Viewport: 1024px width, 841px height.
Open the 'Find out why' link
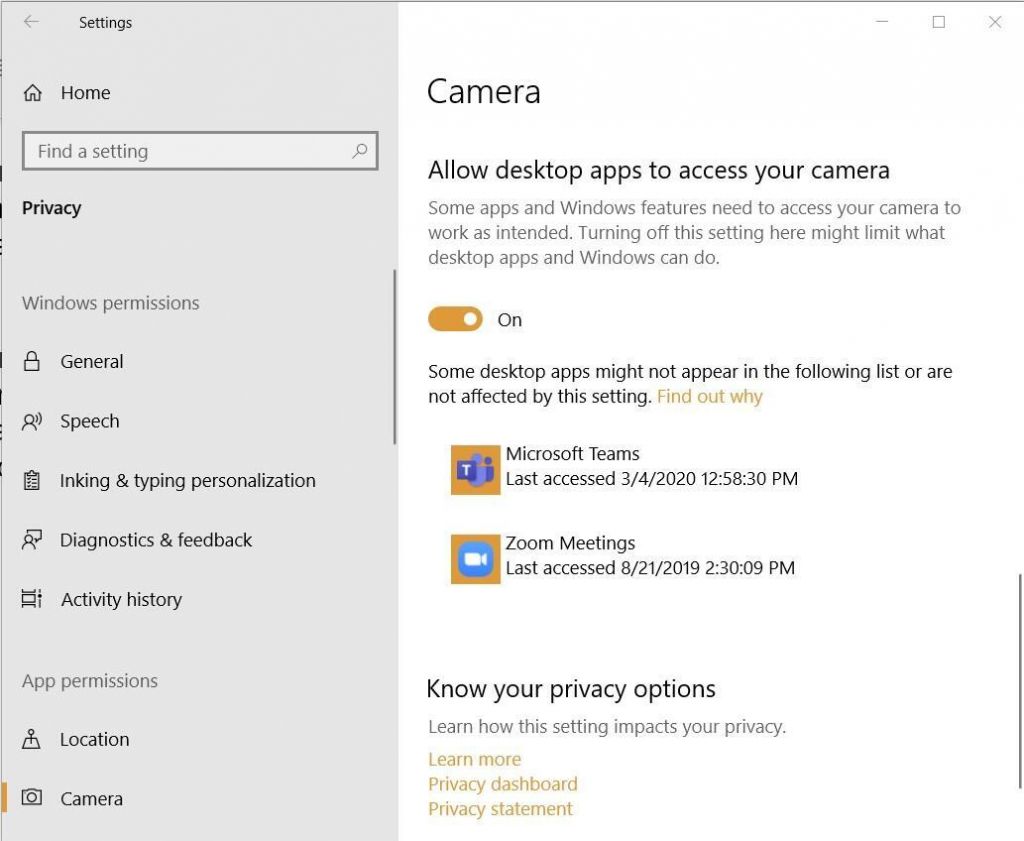[709, 396]
